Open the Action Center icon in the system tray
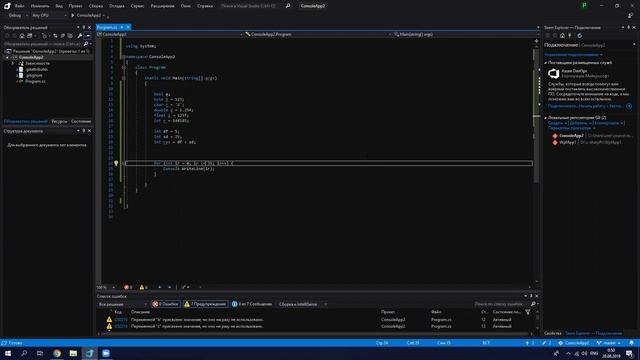640x360 pixels. tap(629, 353)
